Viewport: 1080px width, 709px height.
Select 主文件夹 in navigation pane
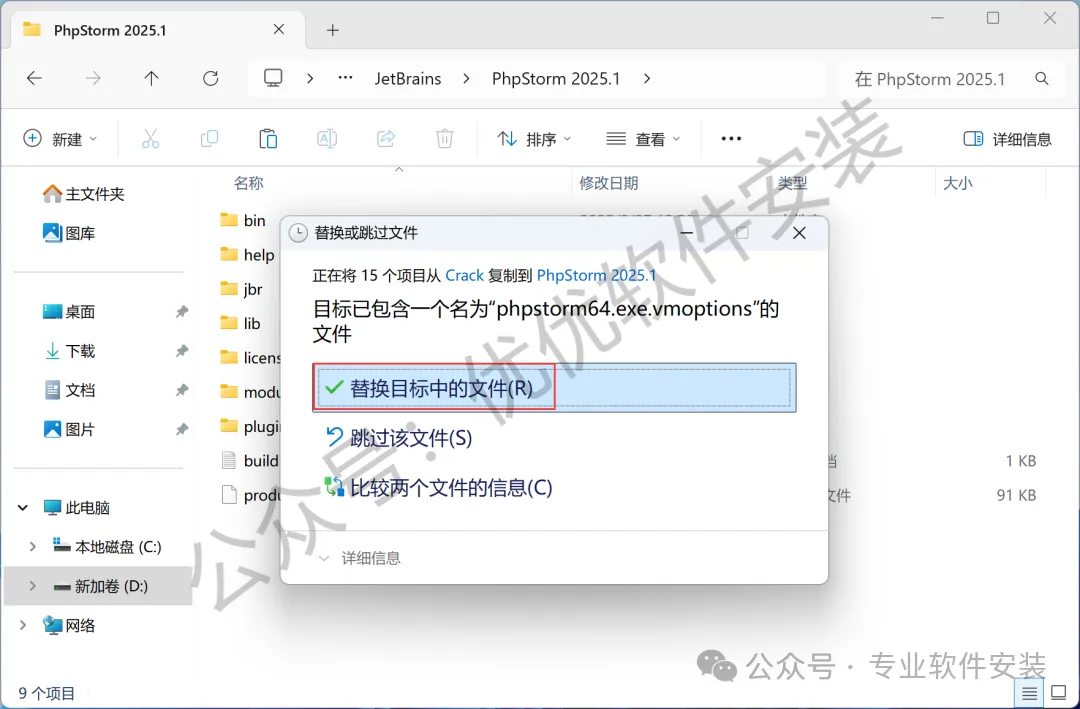[x=83, y=194]
